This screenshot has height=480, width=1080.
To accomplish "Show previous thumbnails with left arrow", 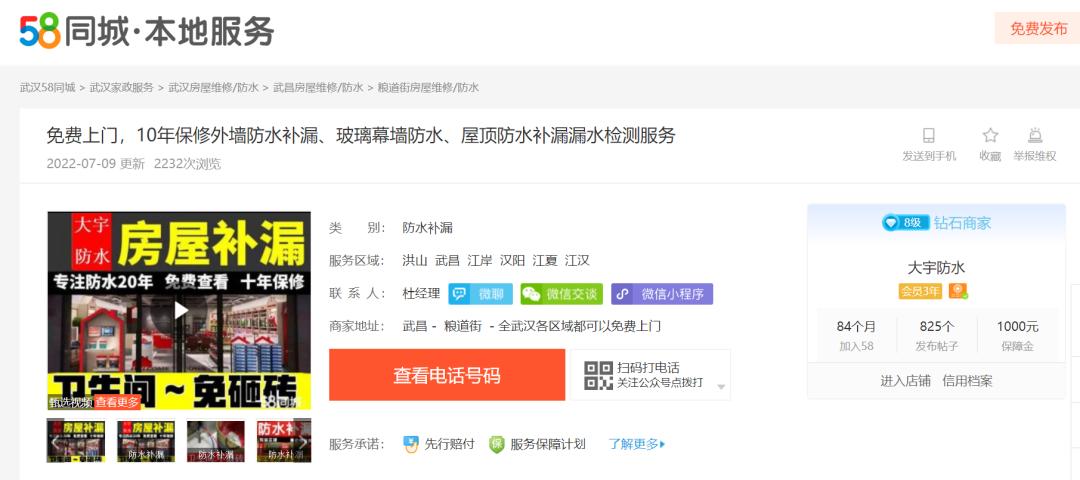I will 55,441.
